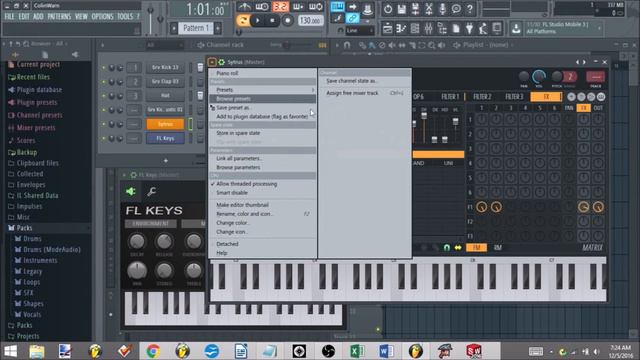Toggle mute light for the Hat channel

click(x=104, y=96)
